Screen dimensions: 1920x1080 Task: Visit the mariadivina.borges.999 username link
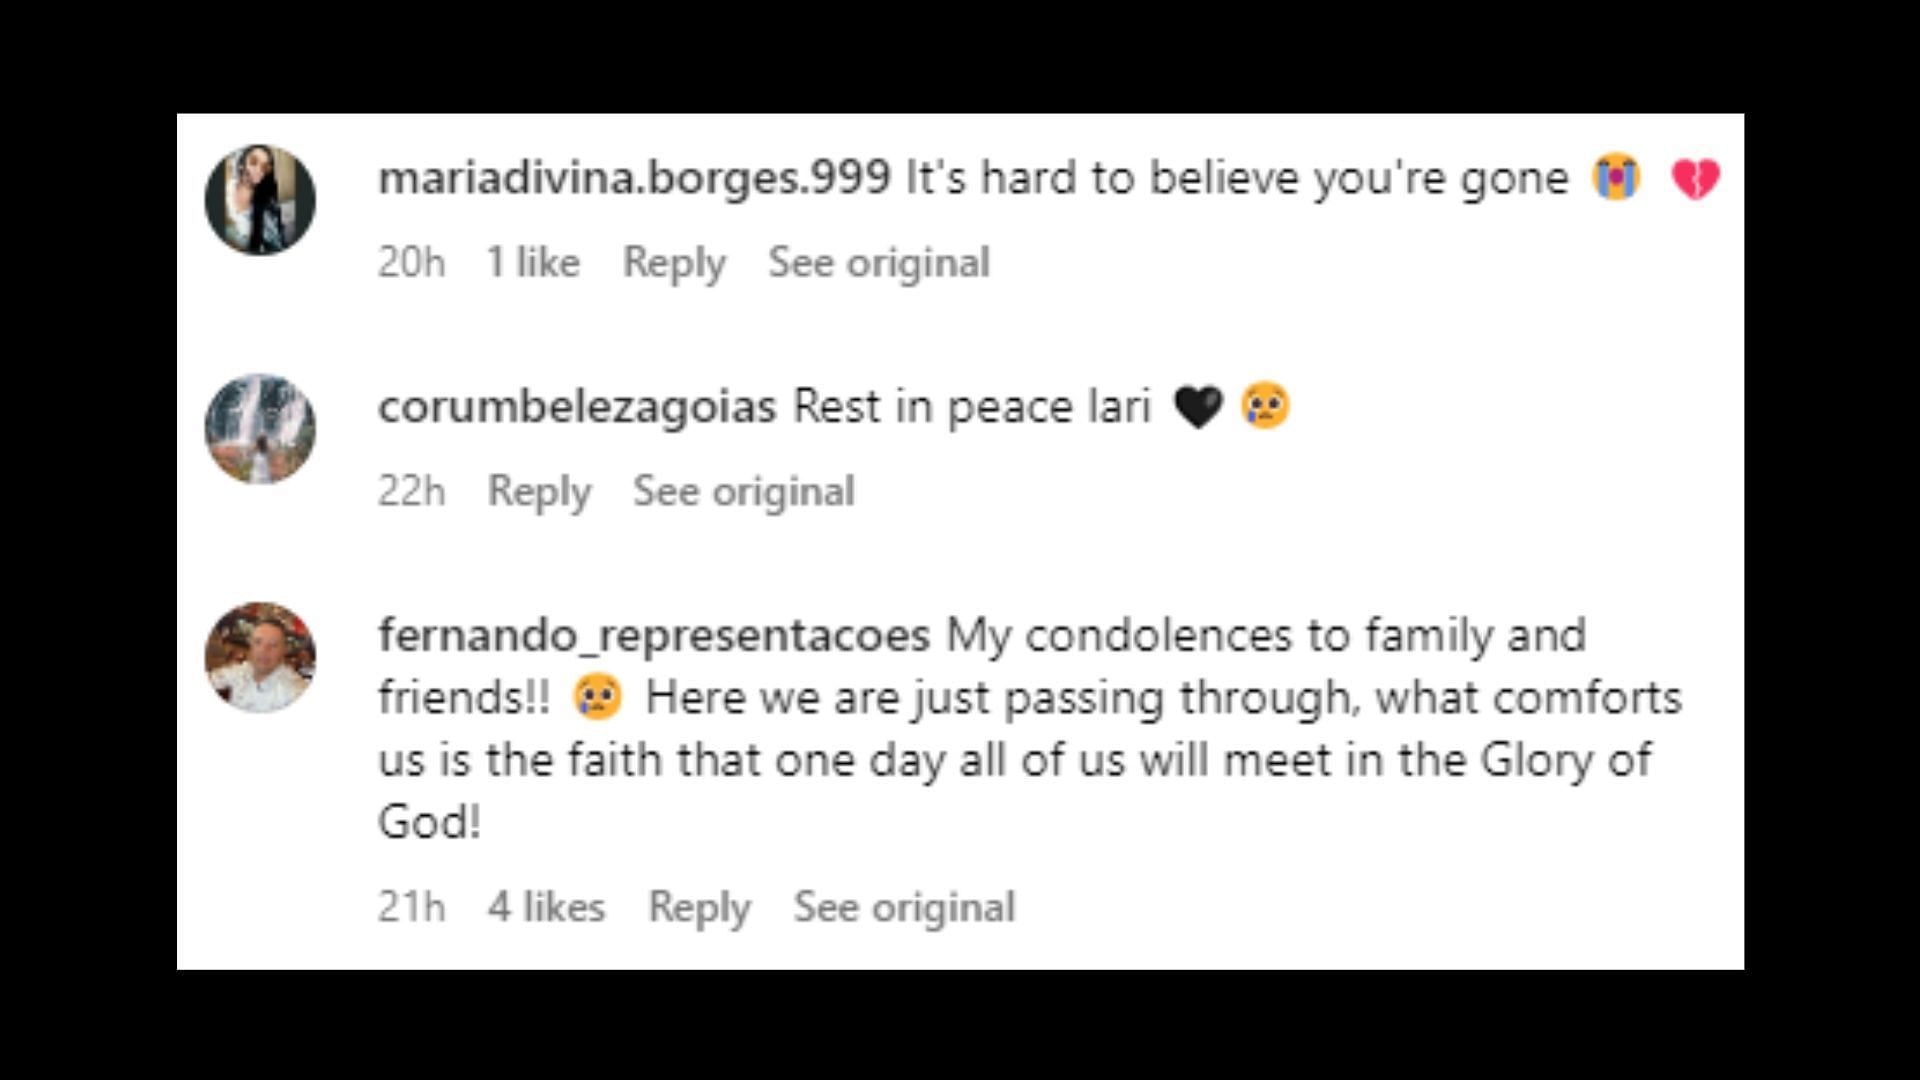pos(634,179)
